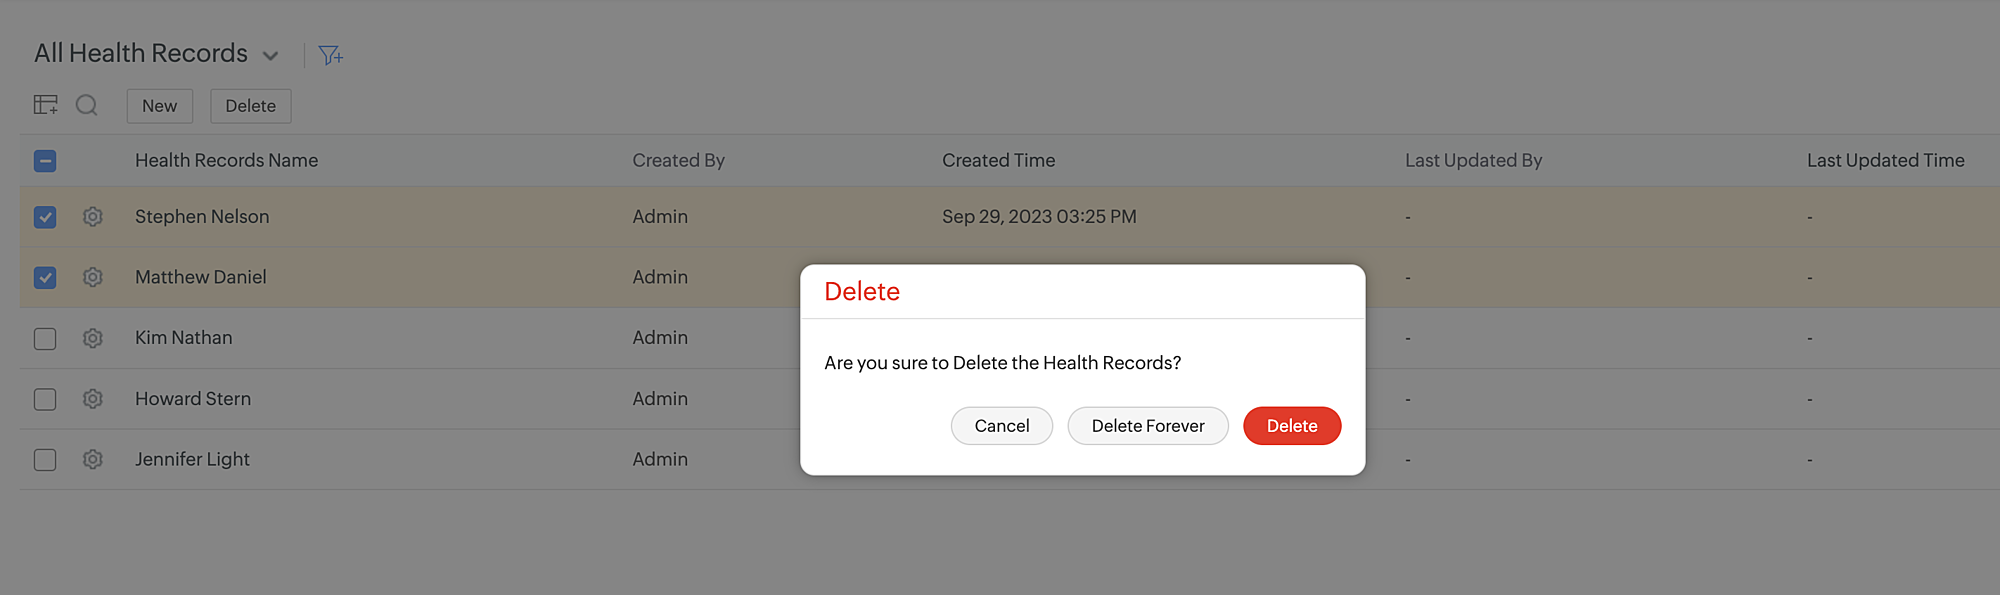2000x595 pixels.
Task: Sort by Health Records Name column header
Action: coord(226,160)
